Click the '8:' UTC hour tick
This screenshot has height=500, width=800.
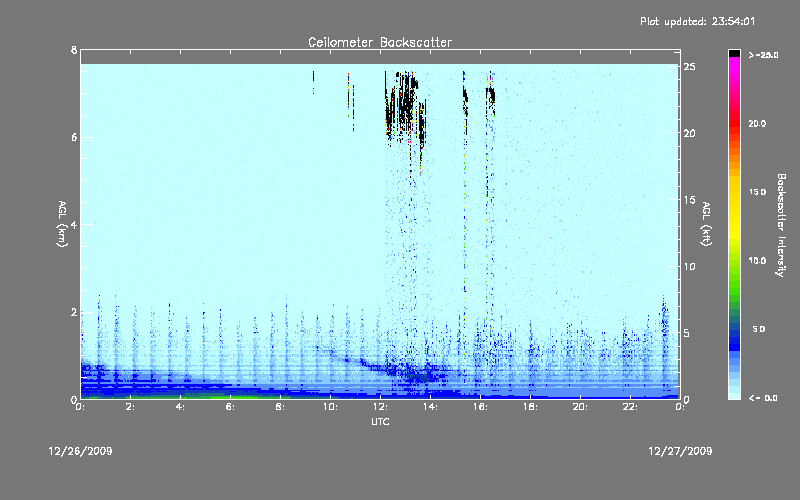(x=281, y=407)
